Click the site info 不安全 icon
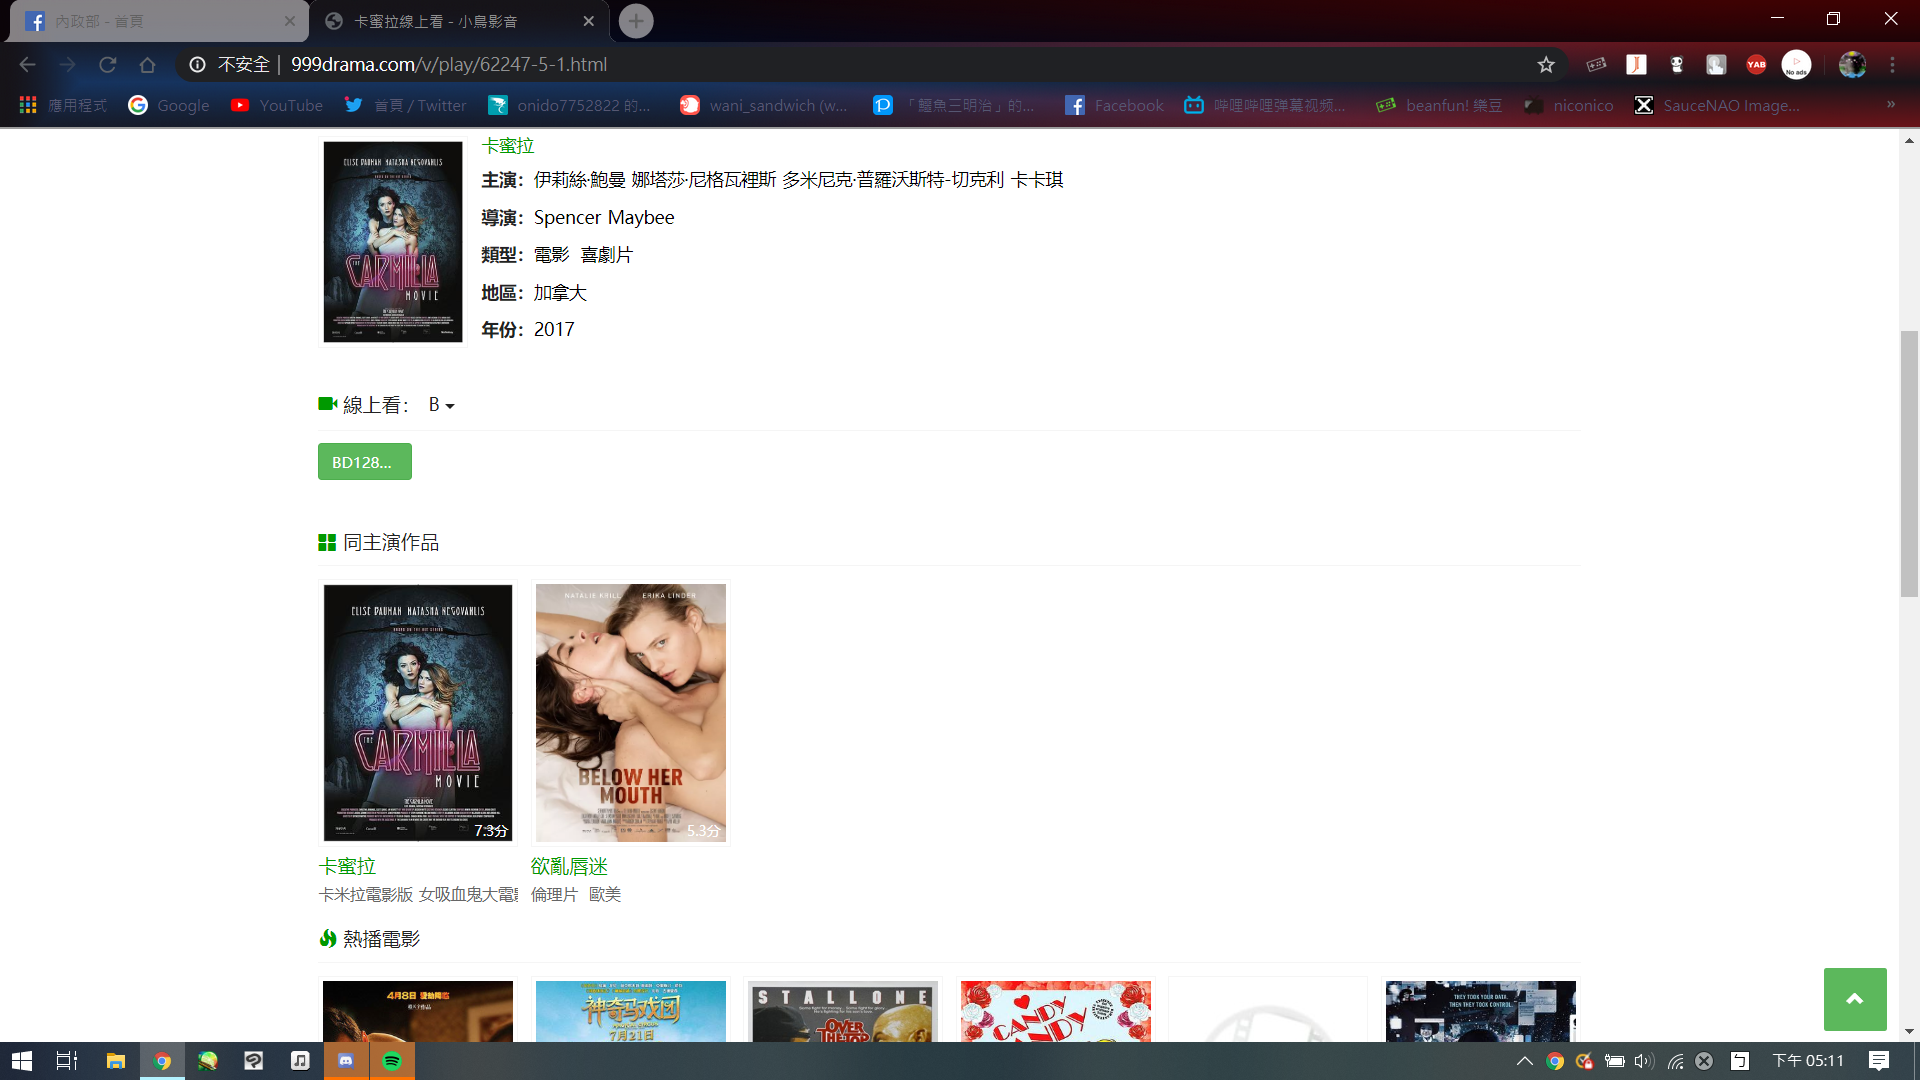This screenshot has height=1080, width=1920. (x=198, y=64)
